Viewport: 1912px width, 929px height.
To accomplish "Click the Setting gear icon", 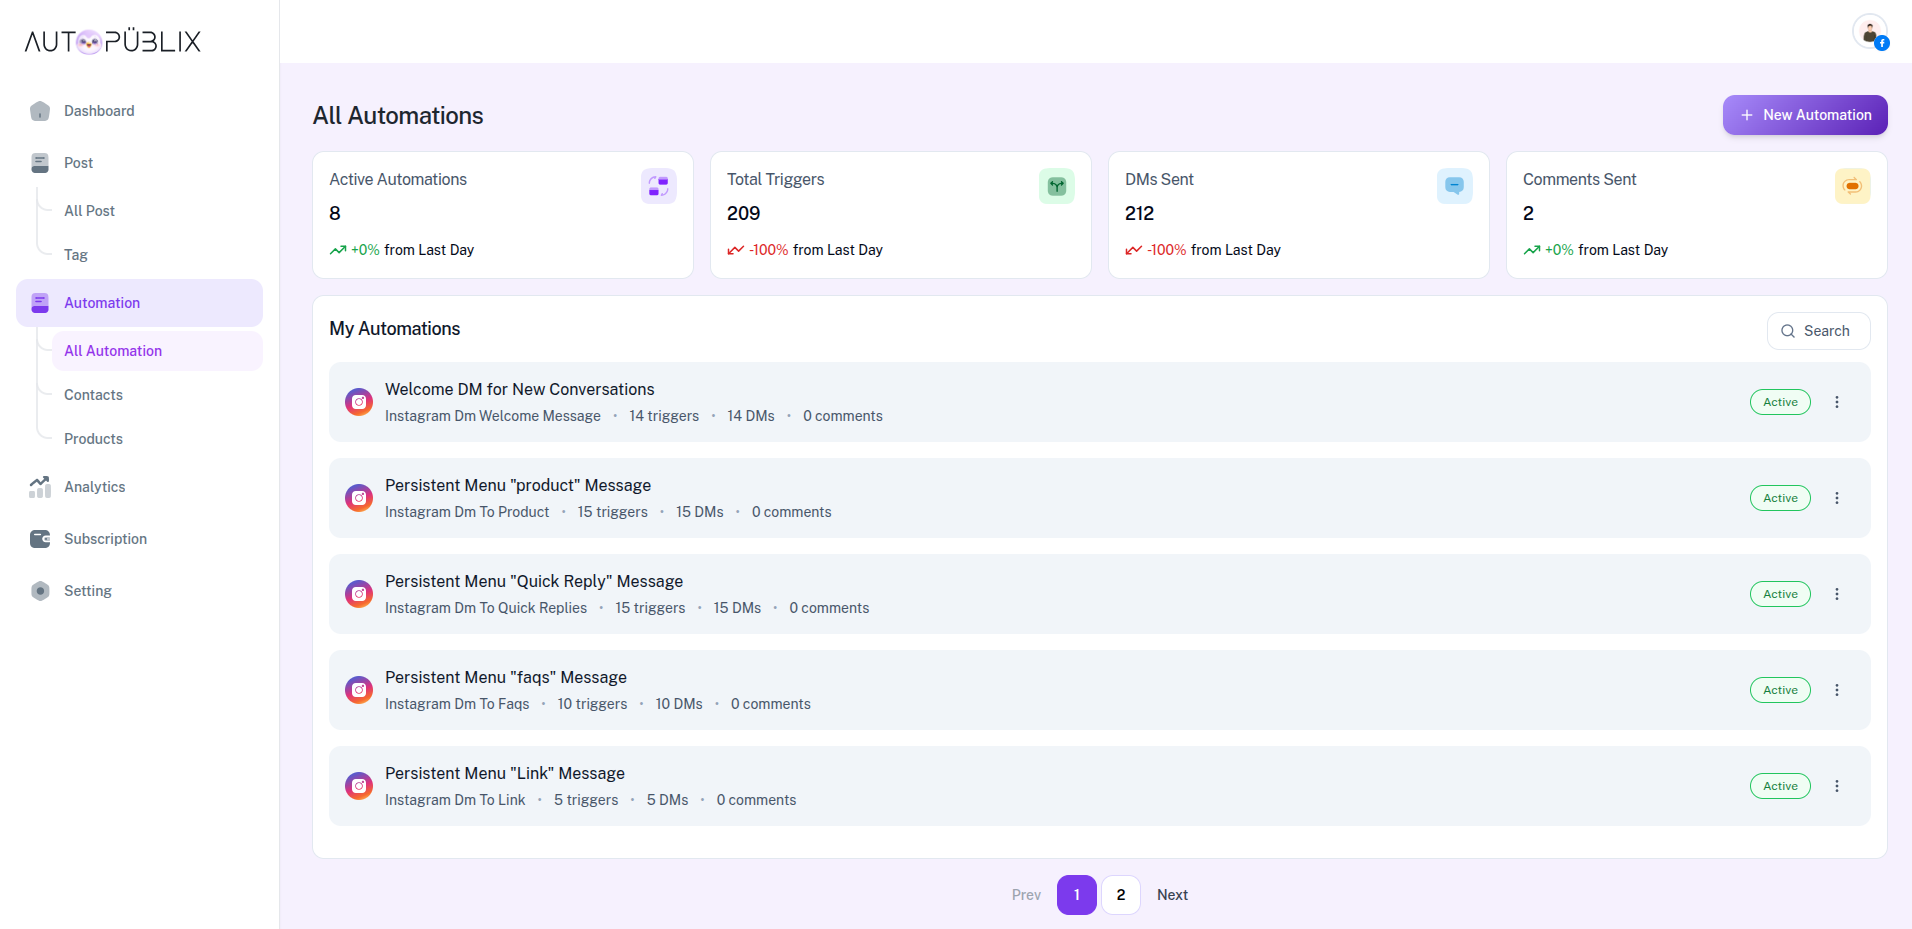I will click(40, 591).
